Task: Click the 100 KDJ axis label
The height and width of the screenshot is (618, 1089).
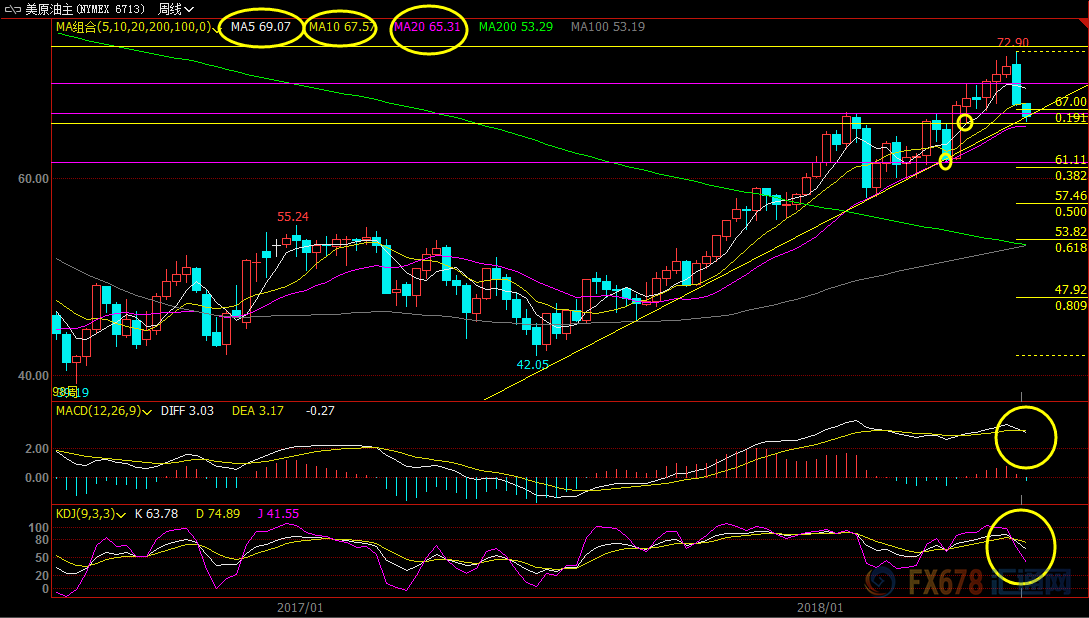Action: 38,528
